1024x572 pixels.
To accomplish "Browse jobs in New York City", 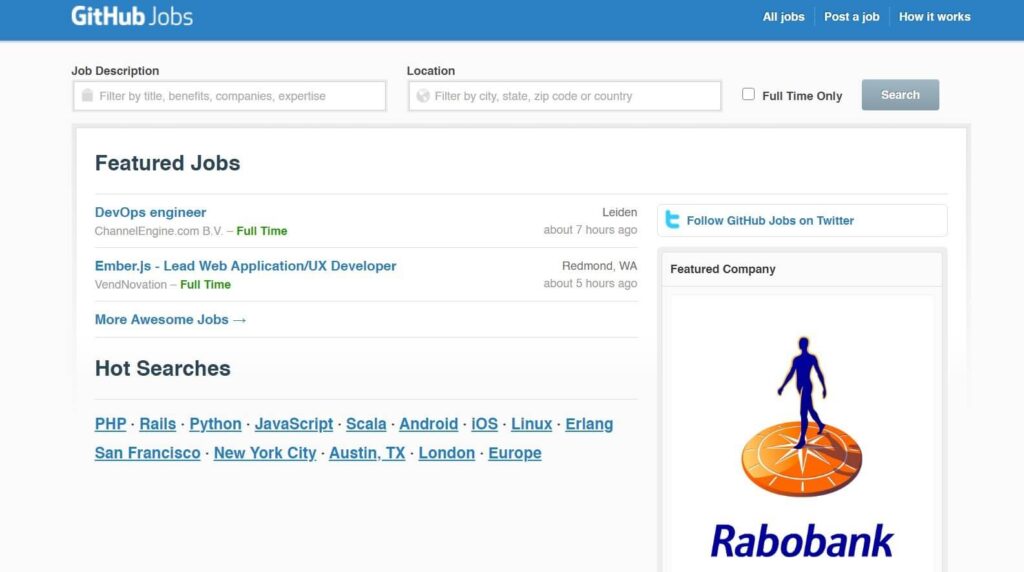I will tap(264, 453).
